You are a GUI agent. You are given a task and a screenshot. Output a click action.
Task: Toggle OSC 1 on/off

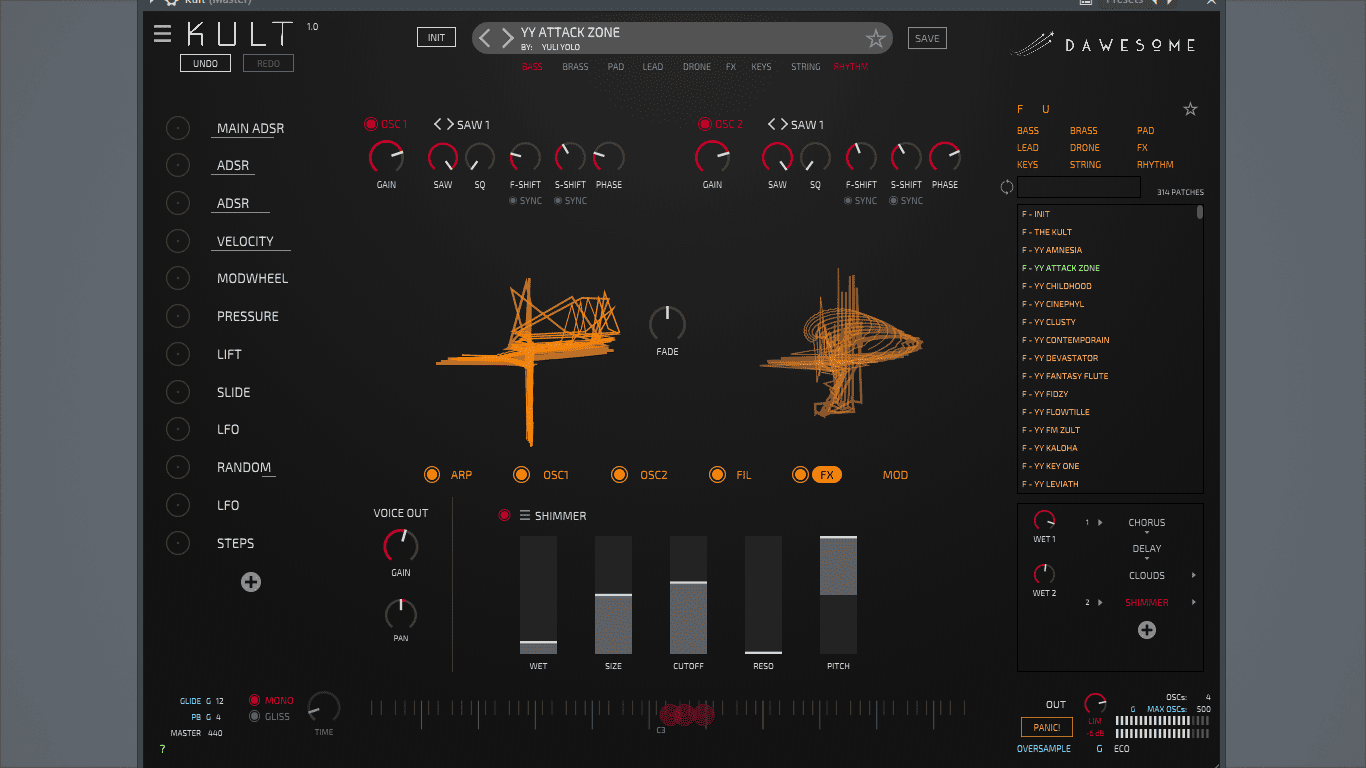point(371,125)
